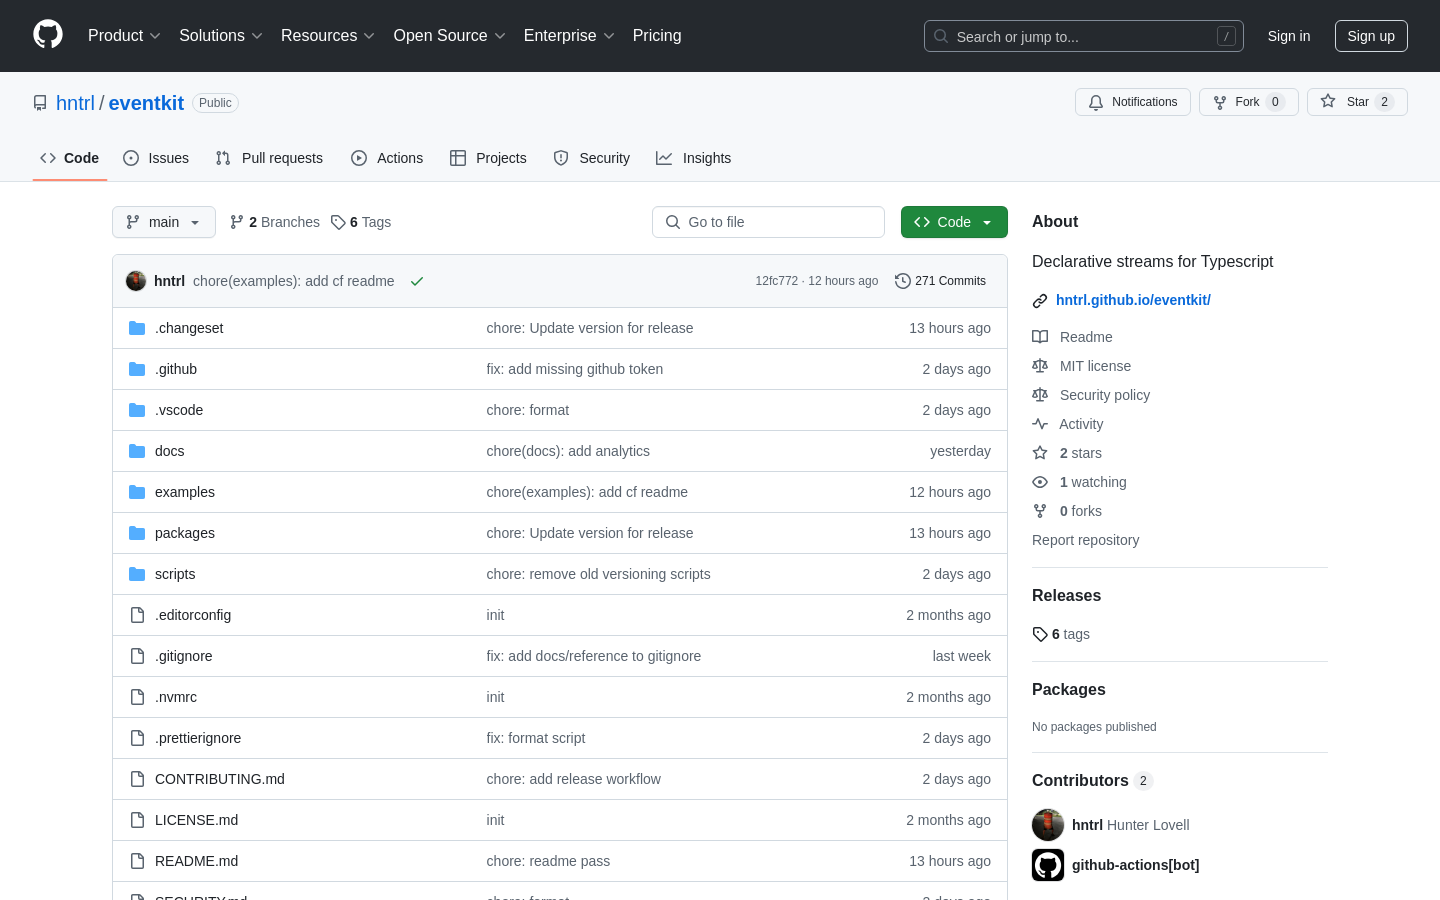Click the link icon beside the website URL
The image size is (1440, 900).
point(1040,301)
